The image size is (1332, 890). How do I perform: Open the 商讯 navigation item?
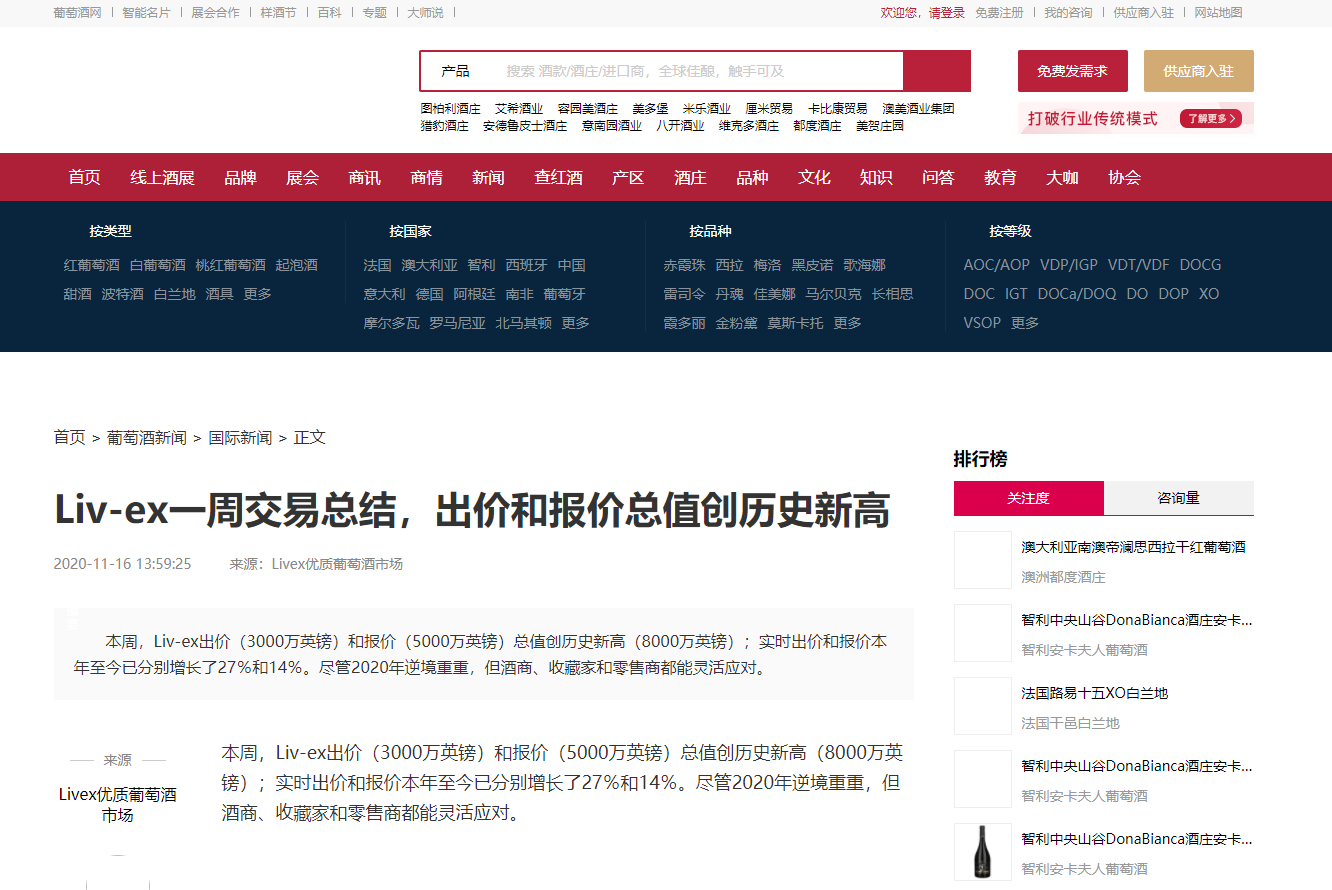(x=364, y=177)
